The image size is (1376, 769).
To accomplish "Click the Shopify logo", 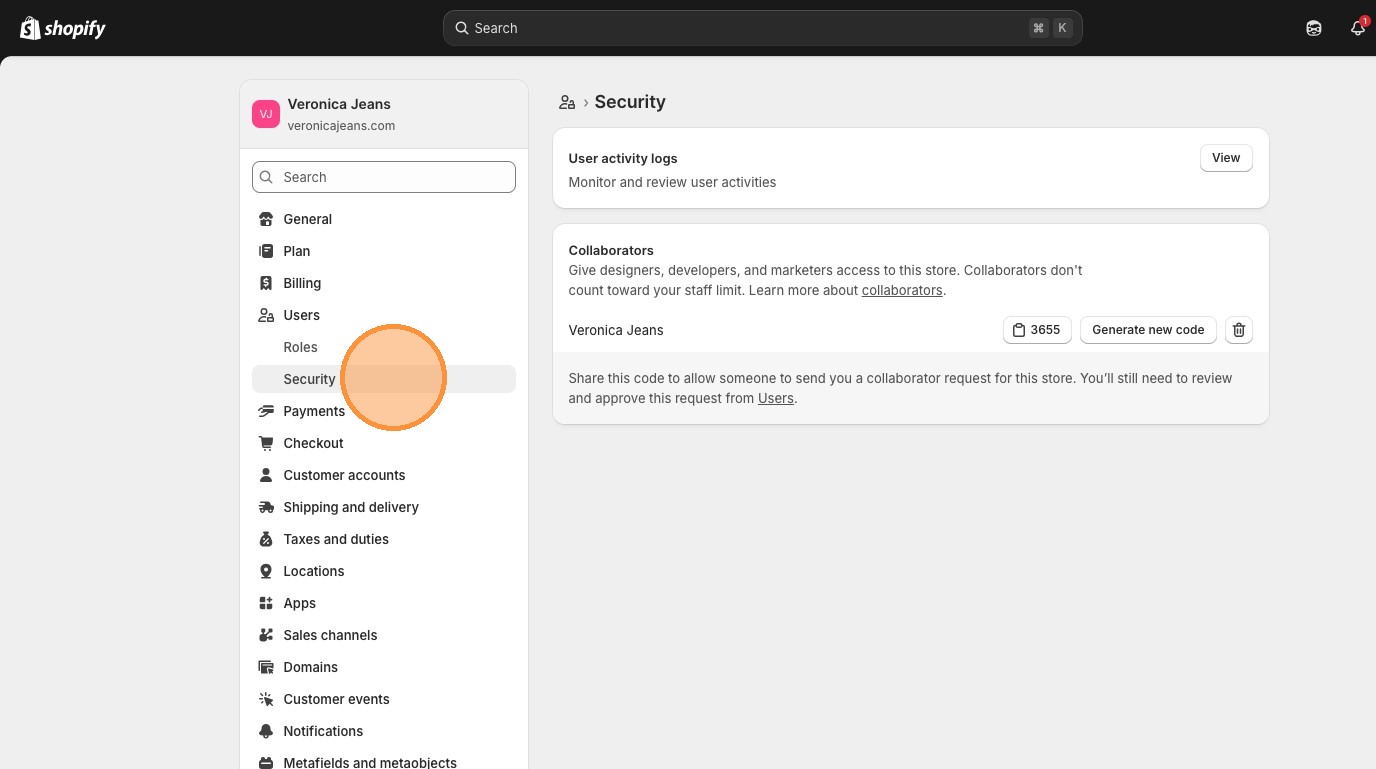I will 63,28.
